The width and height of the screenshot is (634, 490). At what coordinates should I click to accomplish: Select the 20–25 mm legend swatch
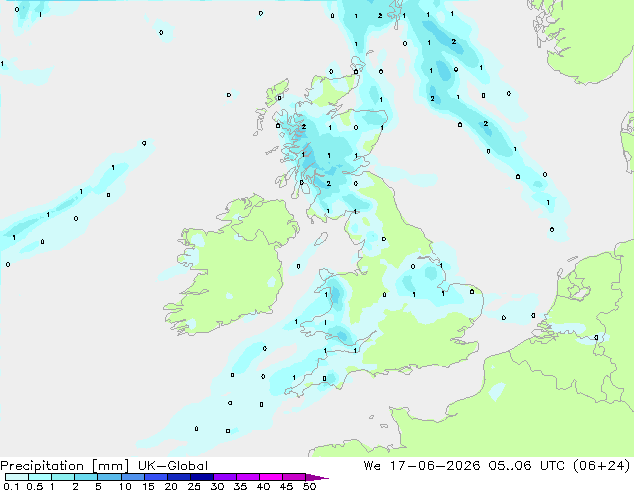(x=179, y=477)
